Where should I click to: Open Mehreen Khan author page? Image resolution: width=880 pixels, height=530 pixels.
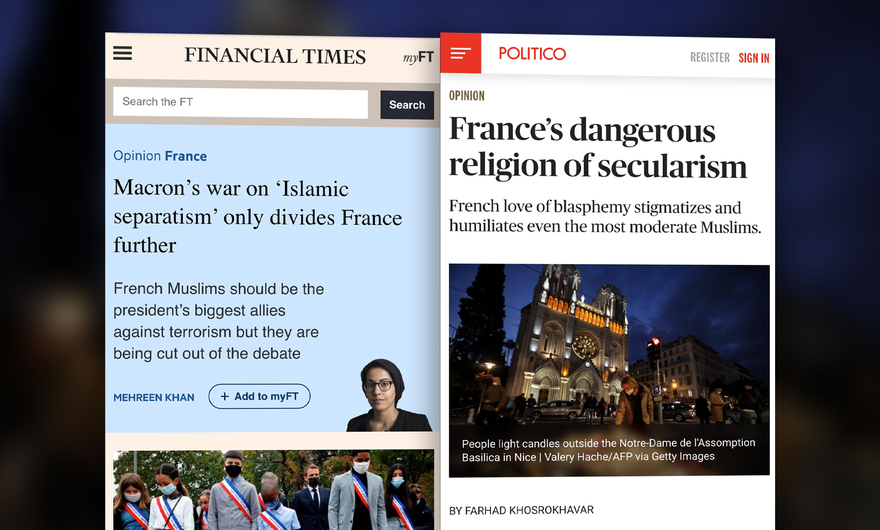pyautogui.click(x=154, y=398)
